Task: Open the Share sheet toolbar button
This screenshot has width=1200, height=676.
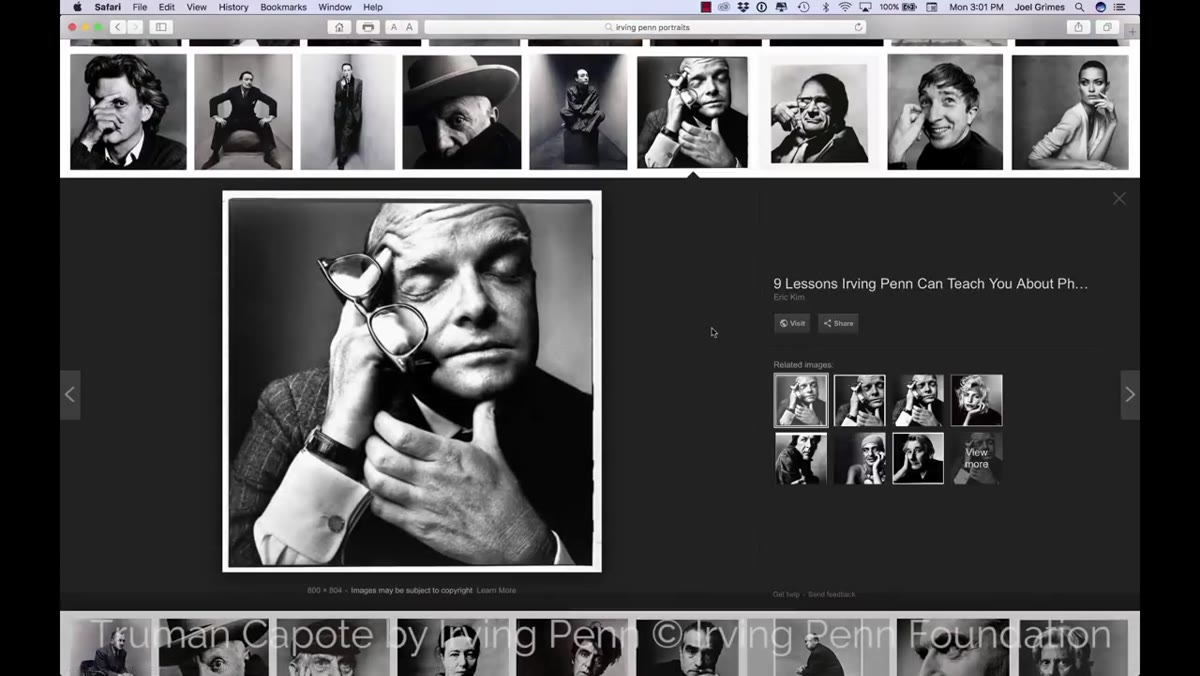Action: [x=1078, y=27]
